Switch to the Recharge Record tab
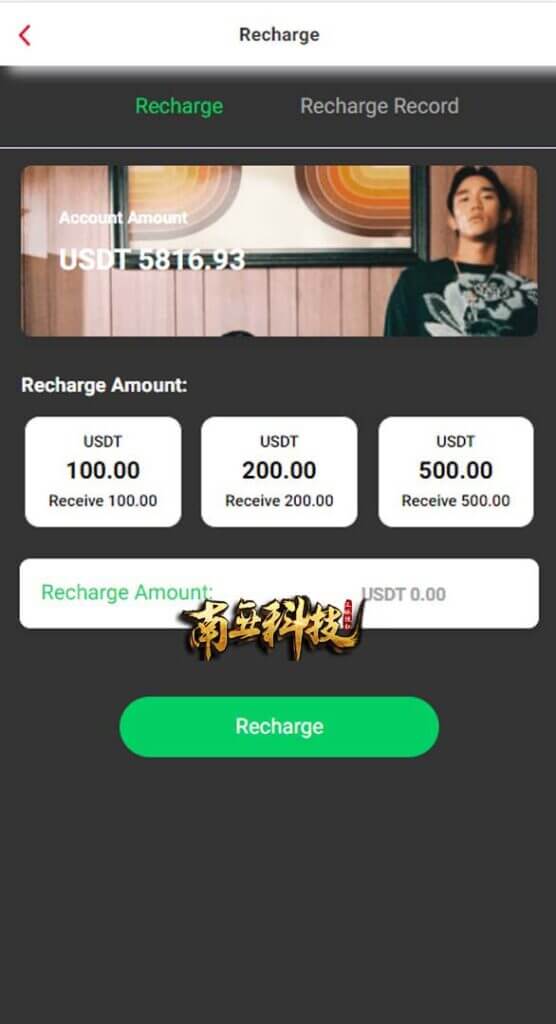This screenshot has height=1024, width=556. [x=379, y=106]
